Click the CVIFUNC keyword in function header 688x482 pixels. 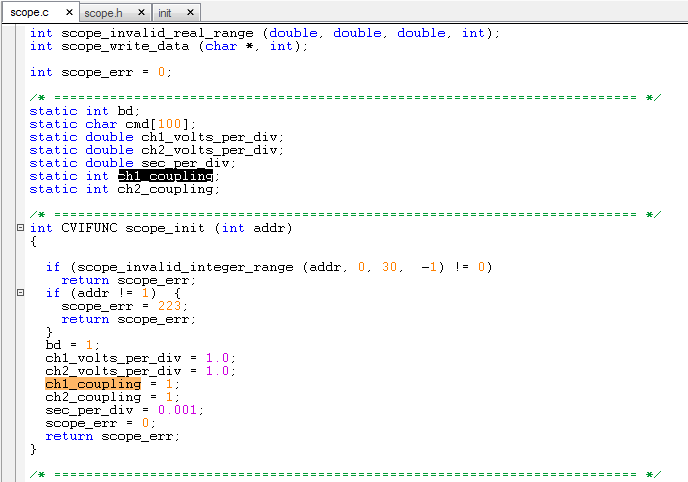coord(89,228)
